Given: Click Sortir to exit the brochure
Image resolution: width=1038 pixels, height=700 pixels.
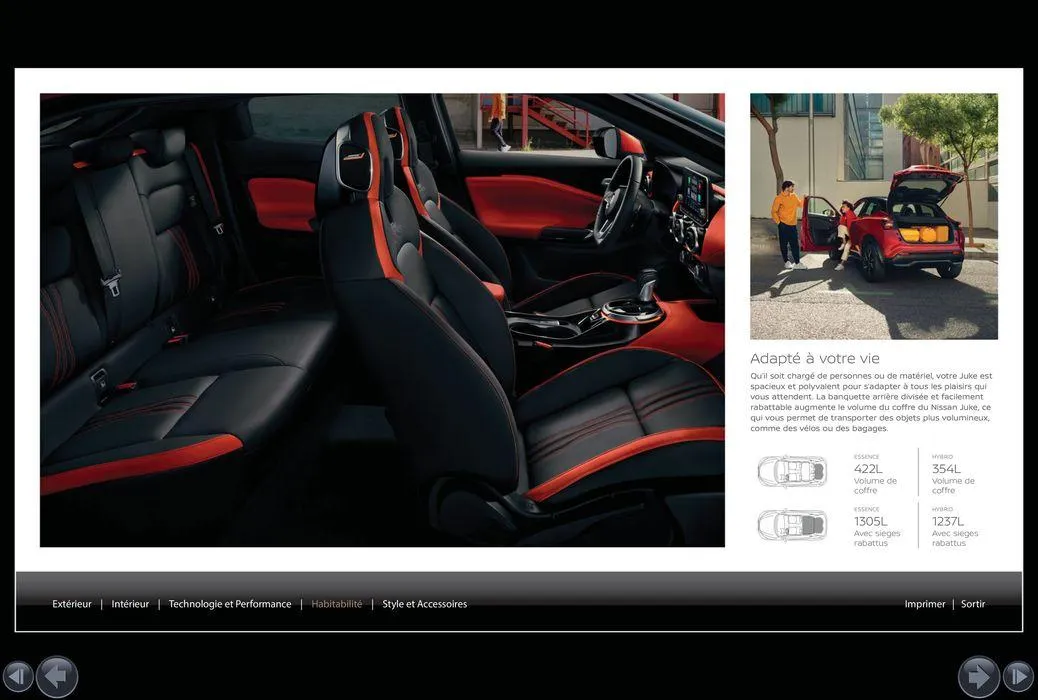Looking at the screenshot, I should 973,604.
